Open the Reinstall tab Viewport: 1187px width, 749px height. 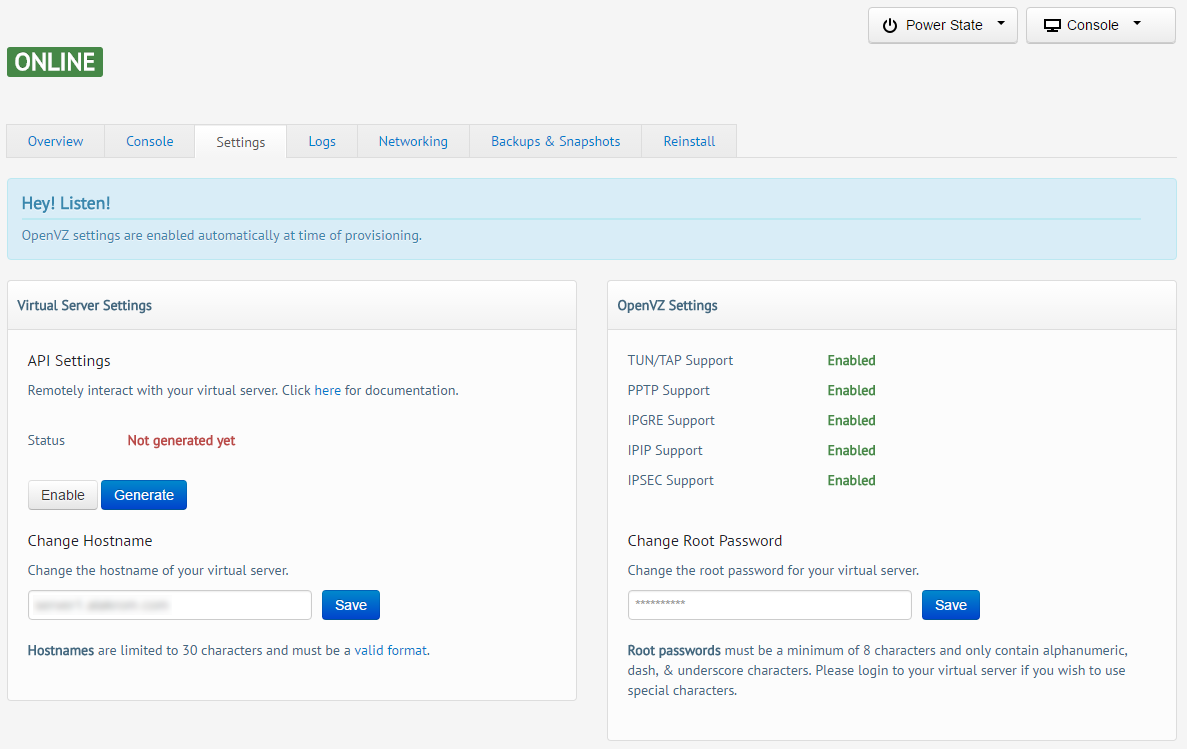(689, 141)
